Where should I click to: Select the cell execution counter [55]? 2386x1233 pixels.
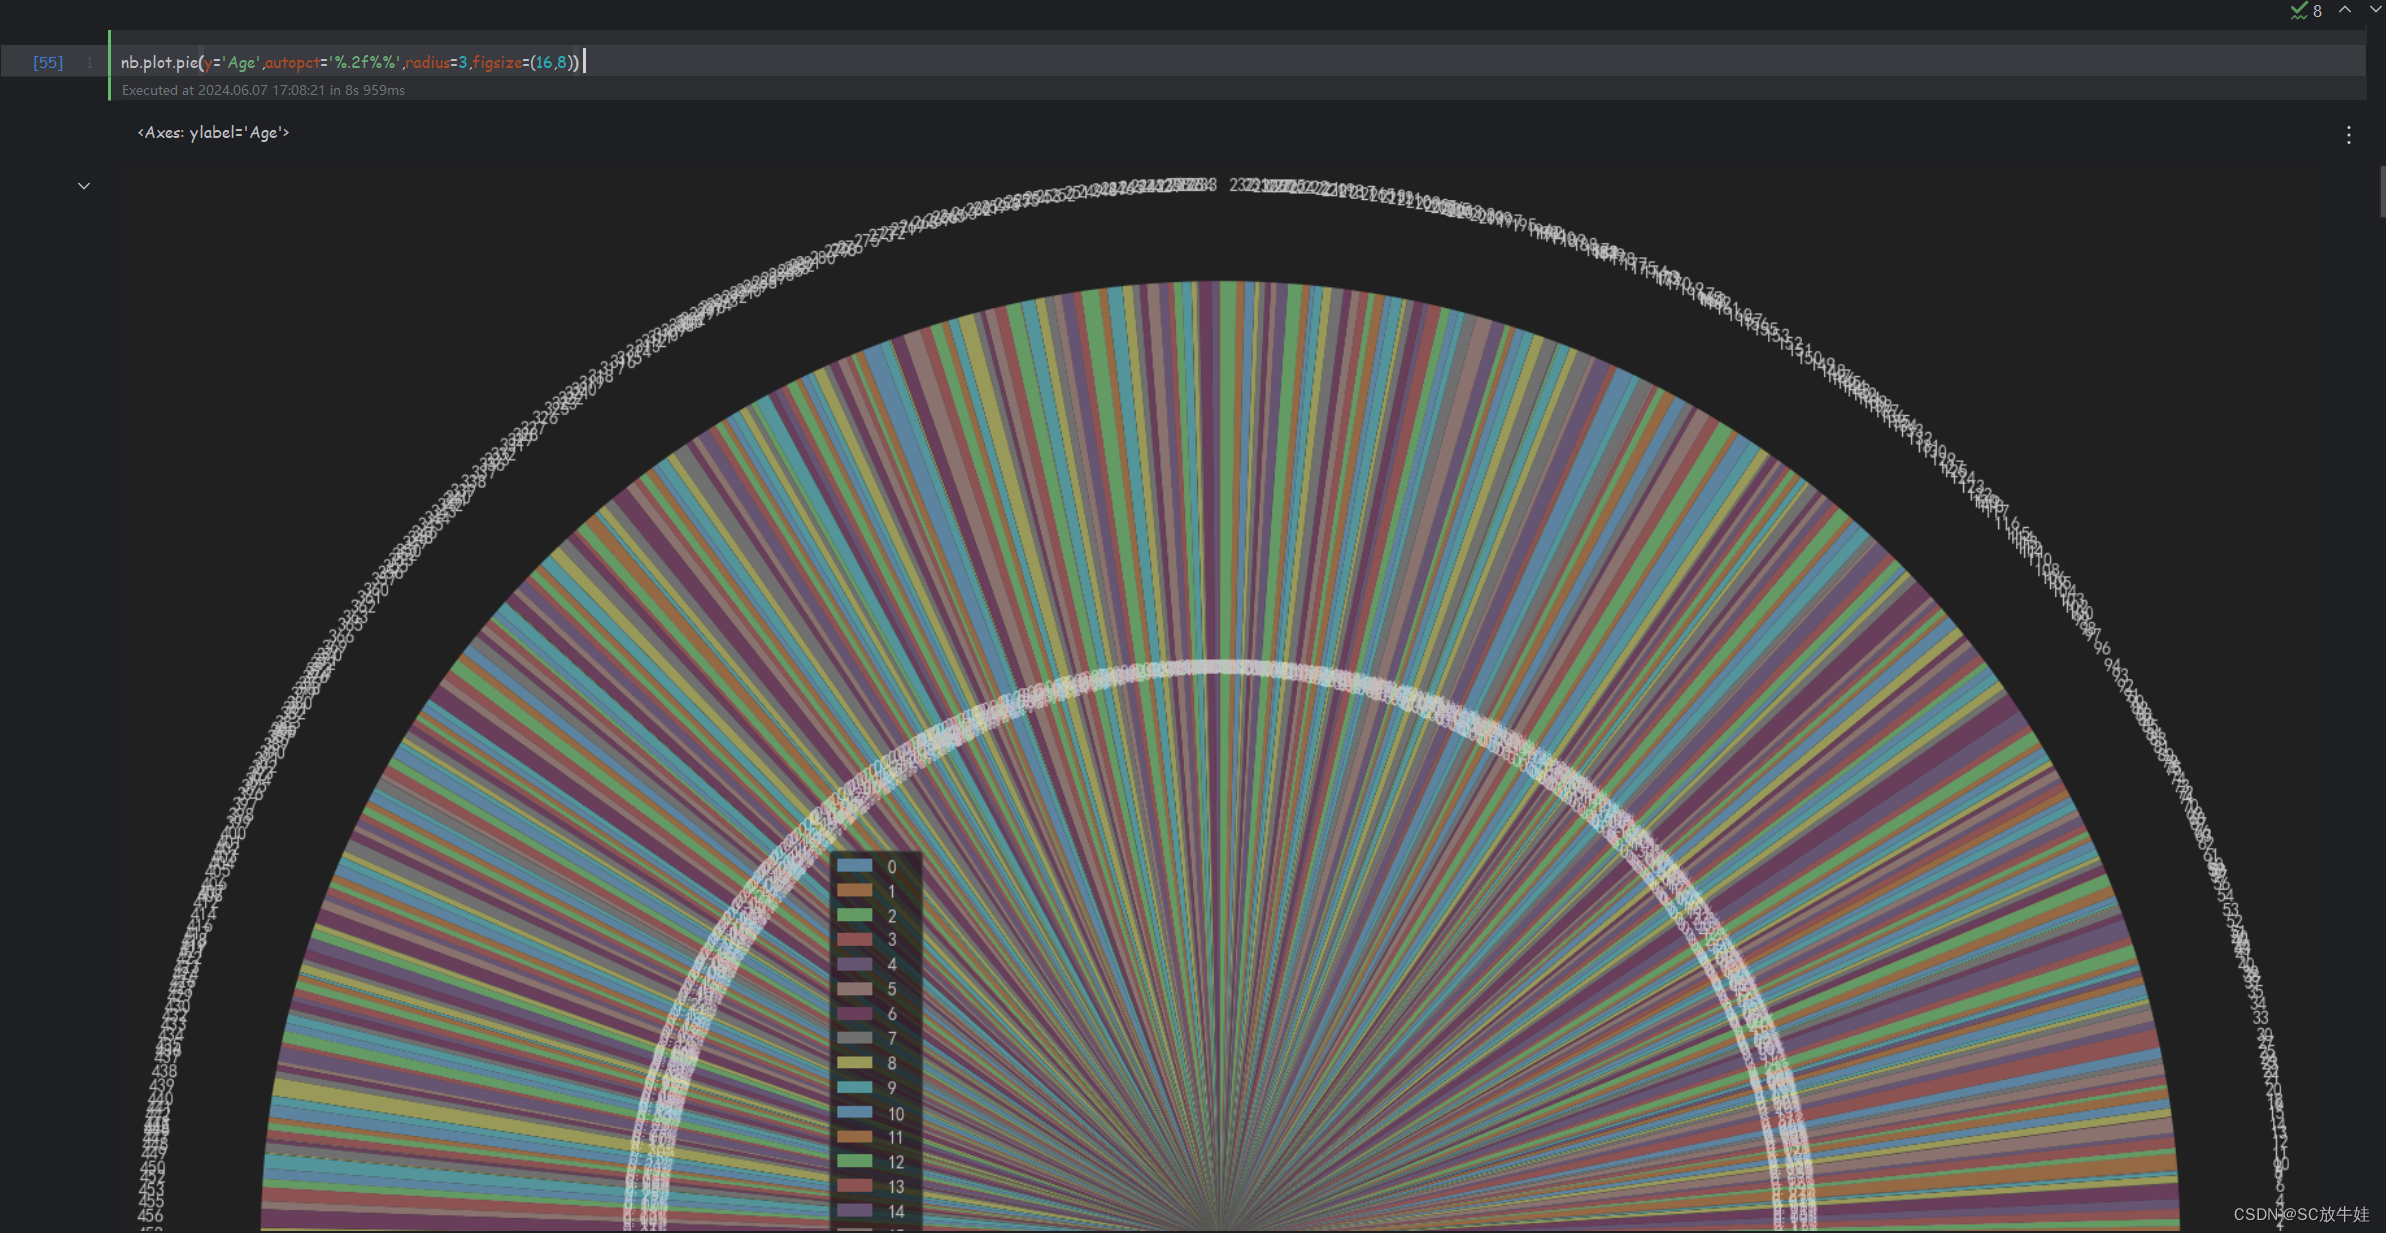(x=48, y=62)
